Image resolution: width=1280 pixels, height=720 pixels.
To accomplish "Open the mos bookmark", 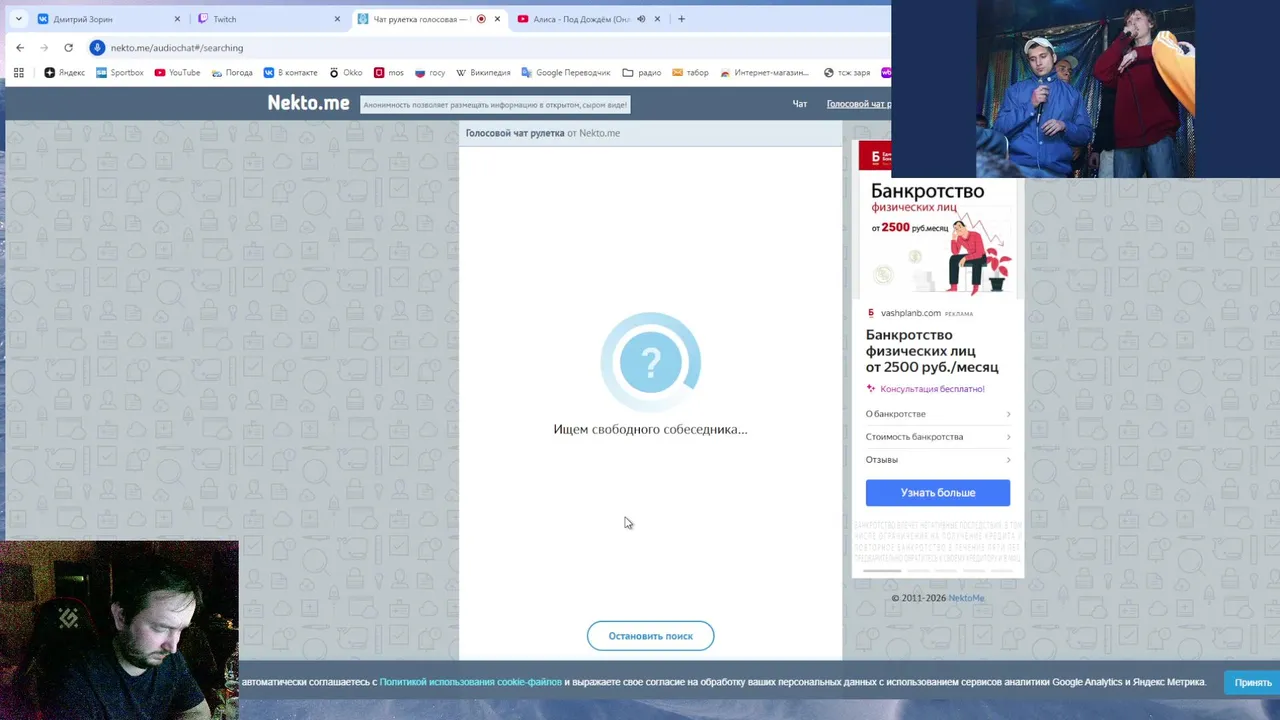I will click(x=389, y=73).
